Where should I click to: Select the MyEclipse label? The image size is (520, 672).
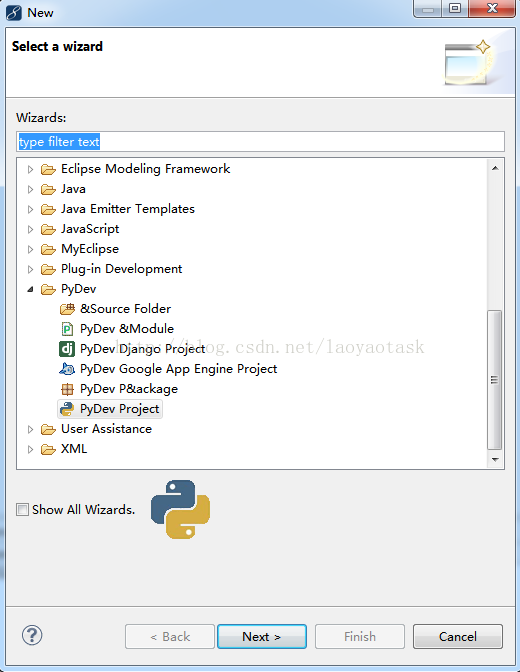click(x=90, y=249)
